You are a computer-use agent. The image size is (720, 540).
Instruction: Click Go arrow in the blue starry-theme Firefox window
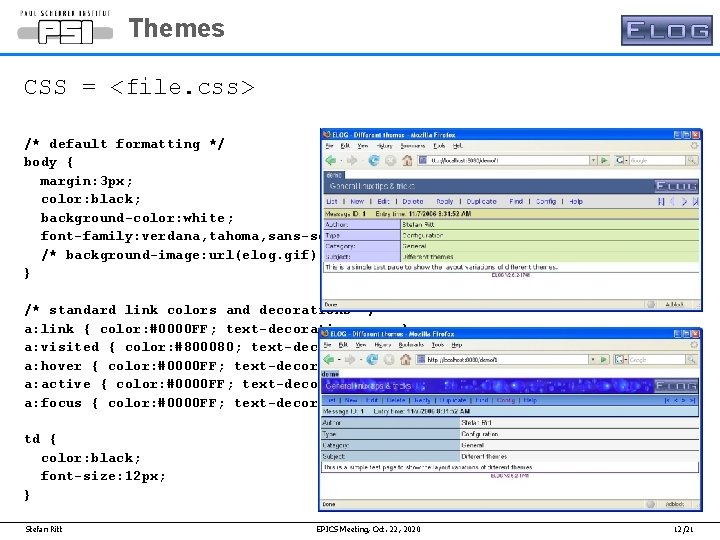point(603,360)
